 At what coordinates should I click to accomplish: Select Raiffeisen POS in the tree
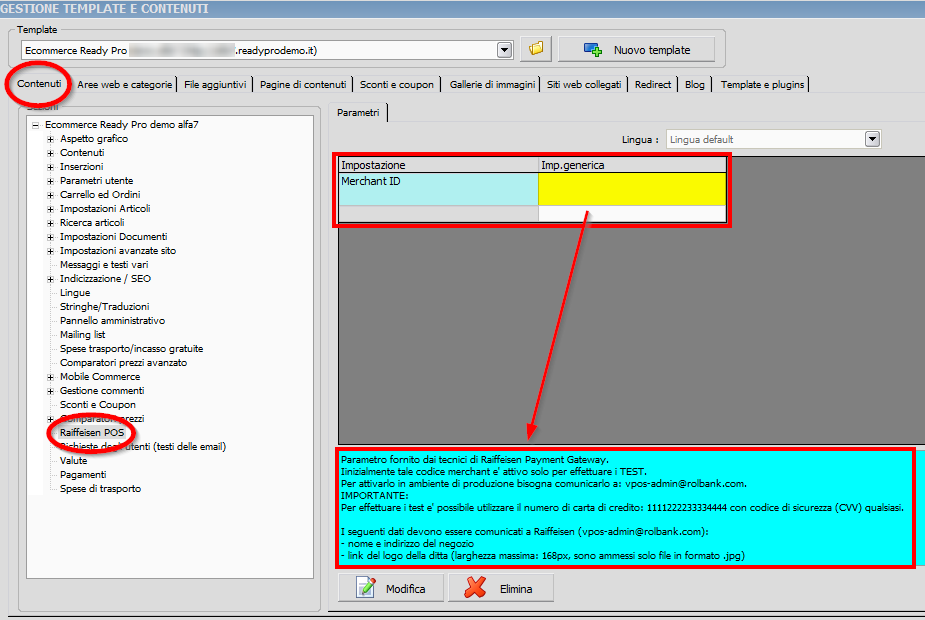click(92, 433)
